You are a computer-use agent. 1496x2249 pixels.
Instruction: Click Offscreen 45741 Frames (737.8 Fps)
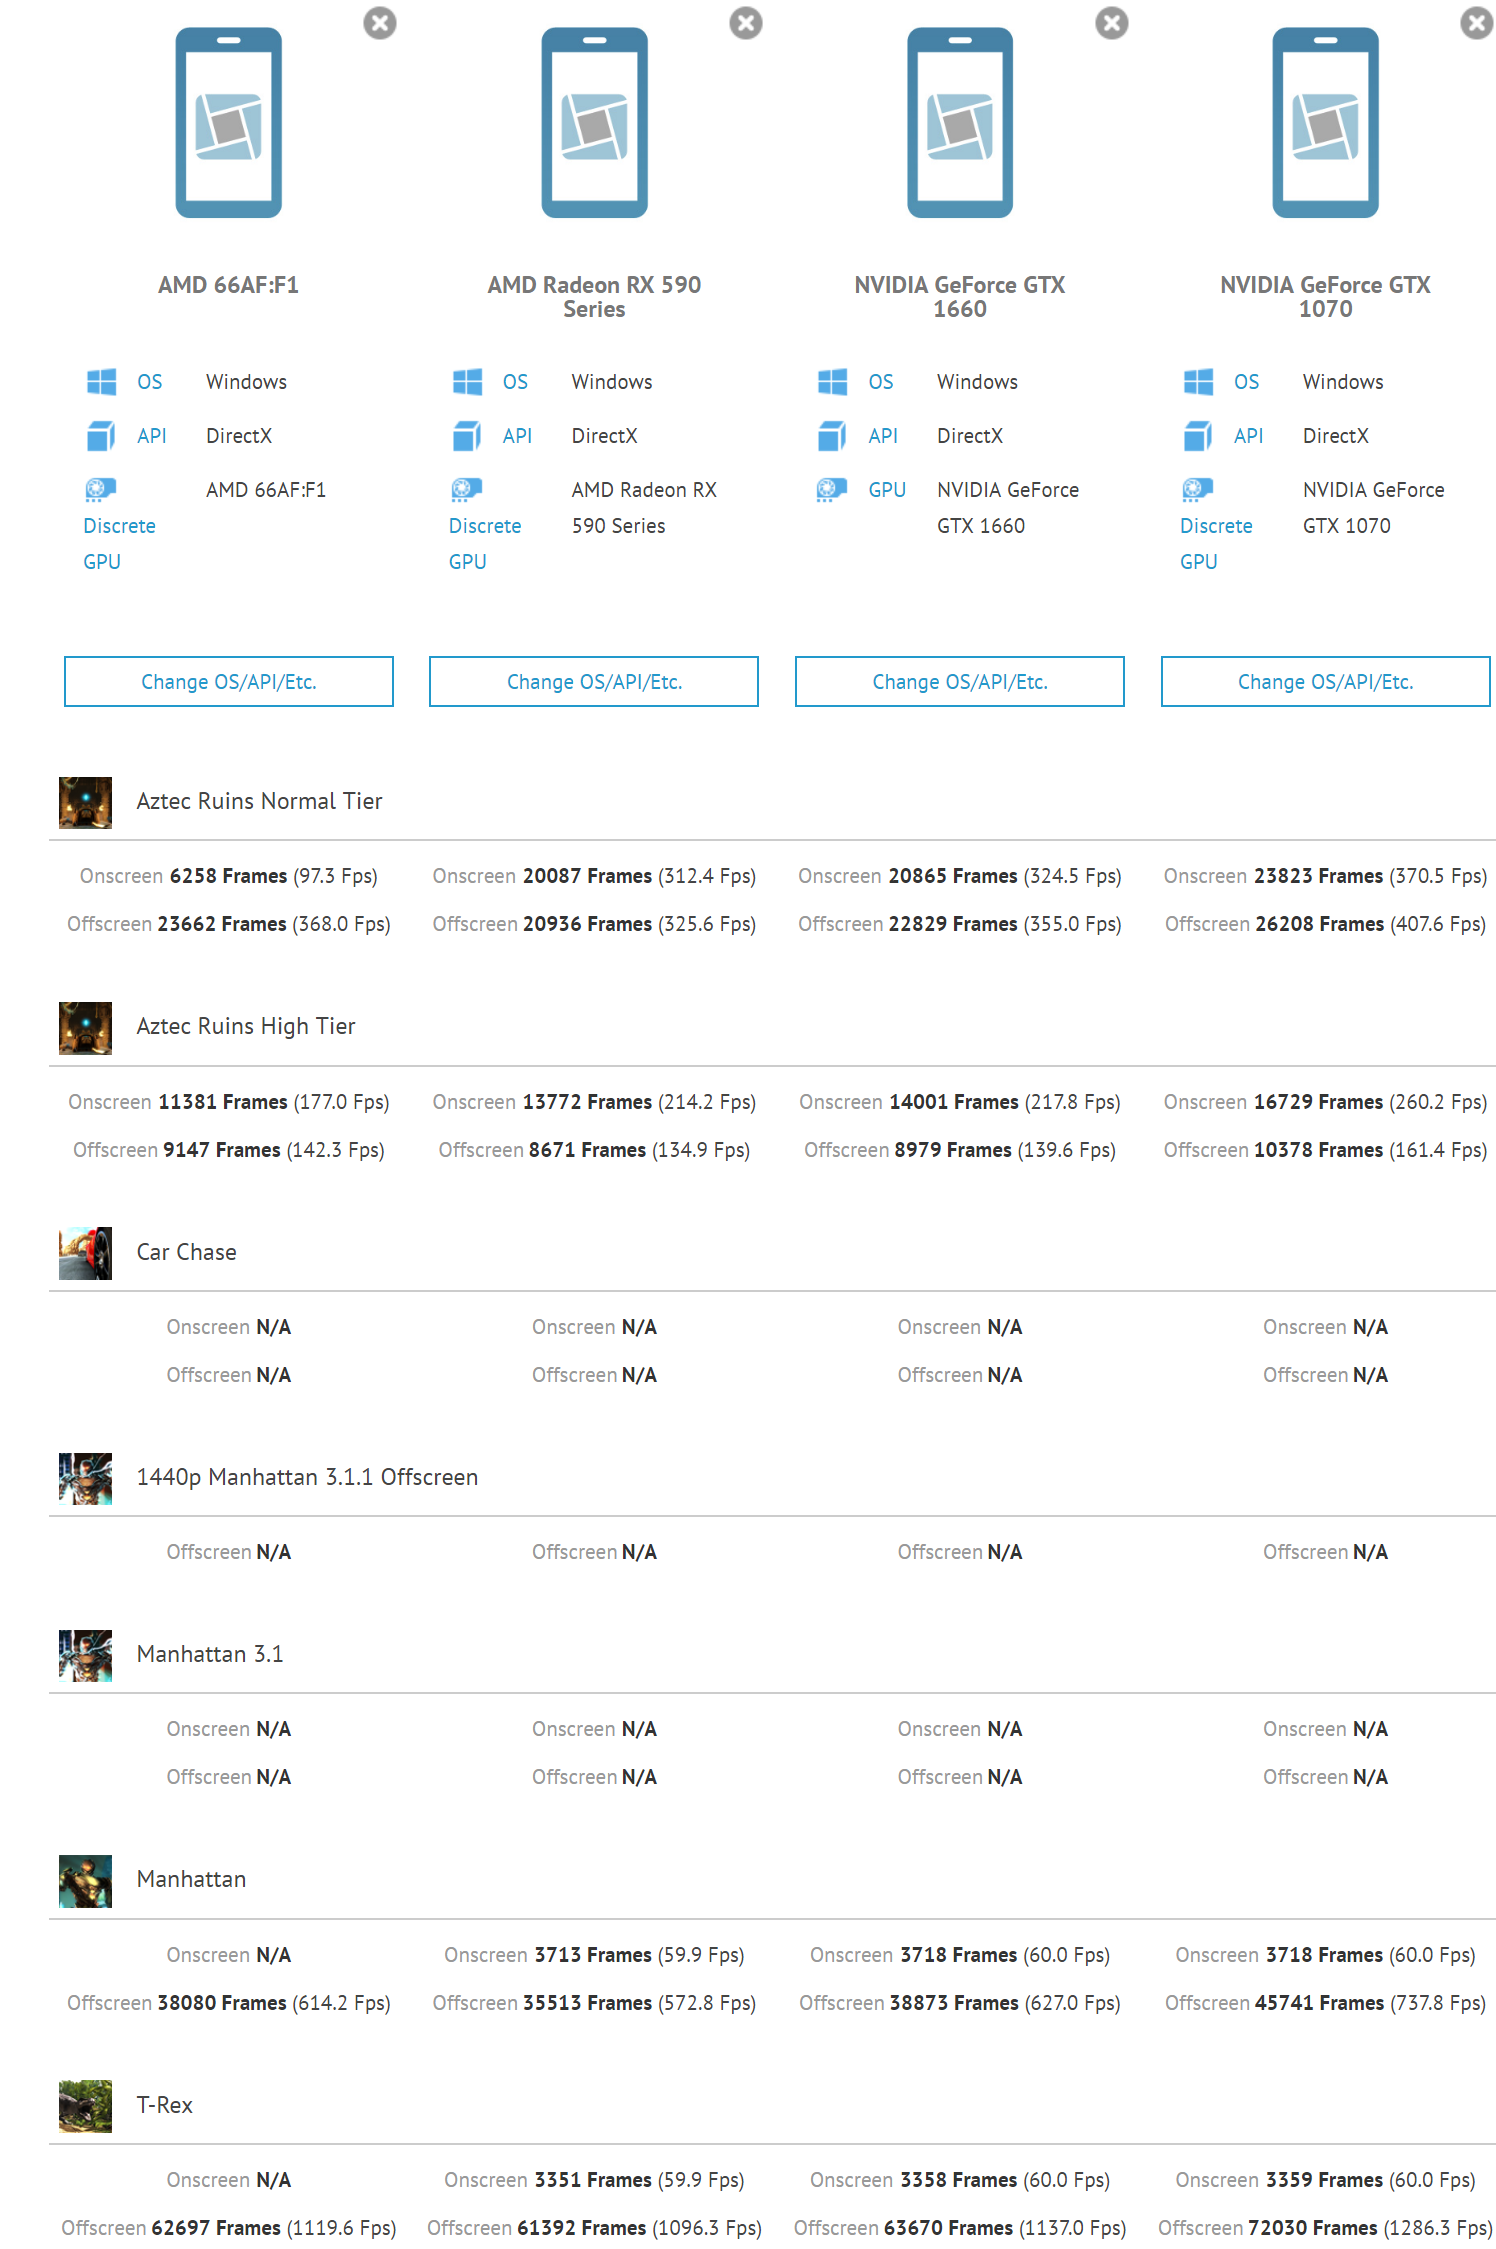[1326, 2003]
